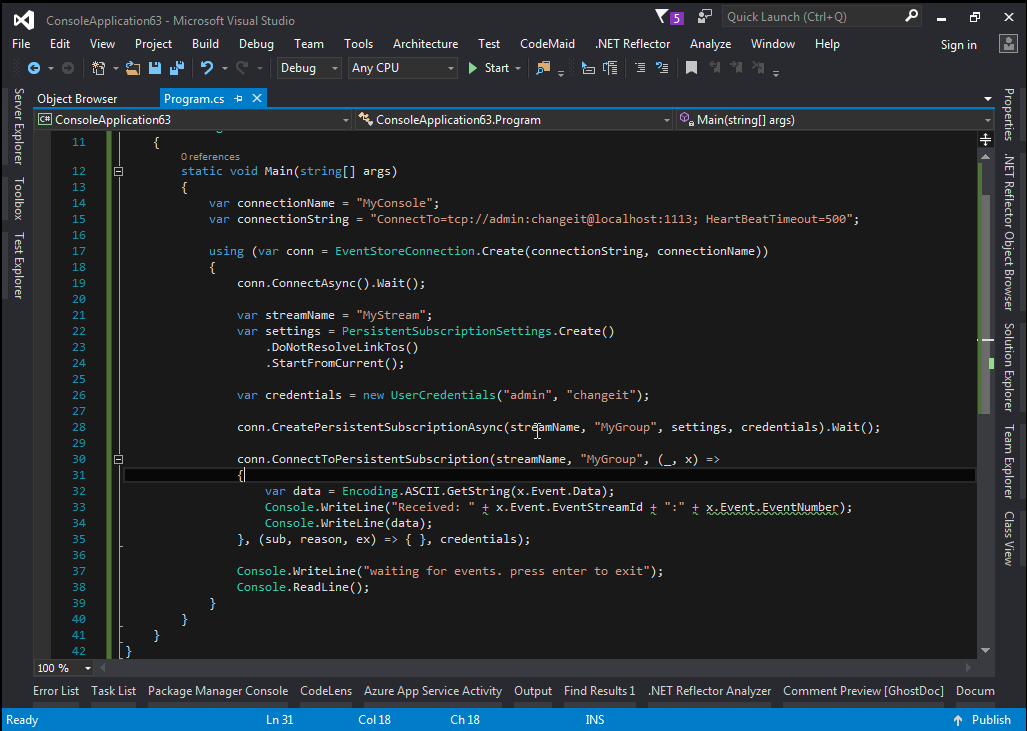Collapse the lambda block at line 30
Viewport: 1027px width, 731px height.
119,459
